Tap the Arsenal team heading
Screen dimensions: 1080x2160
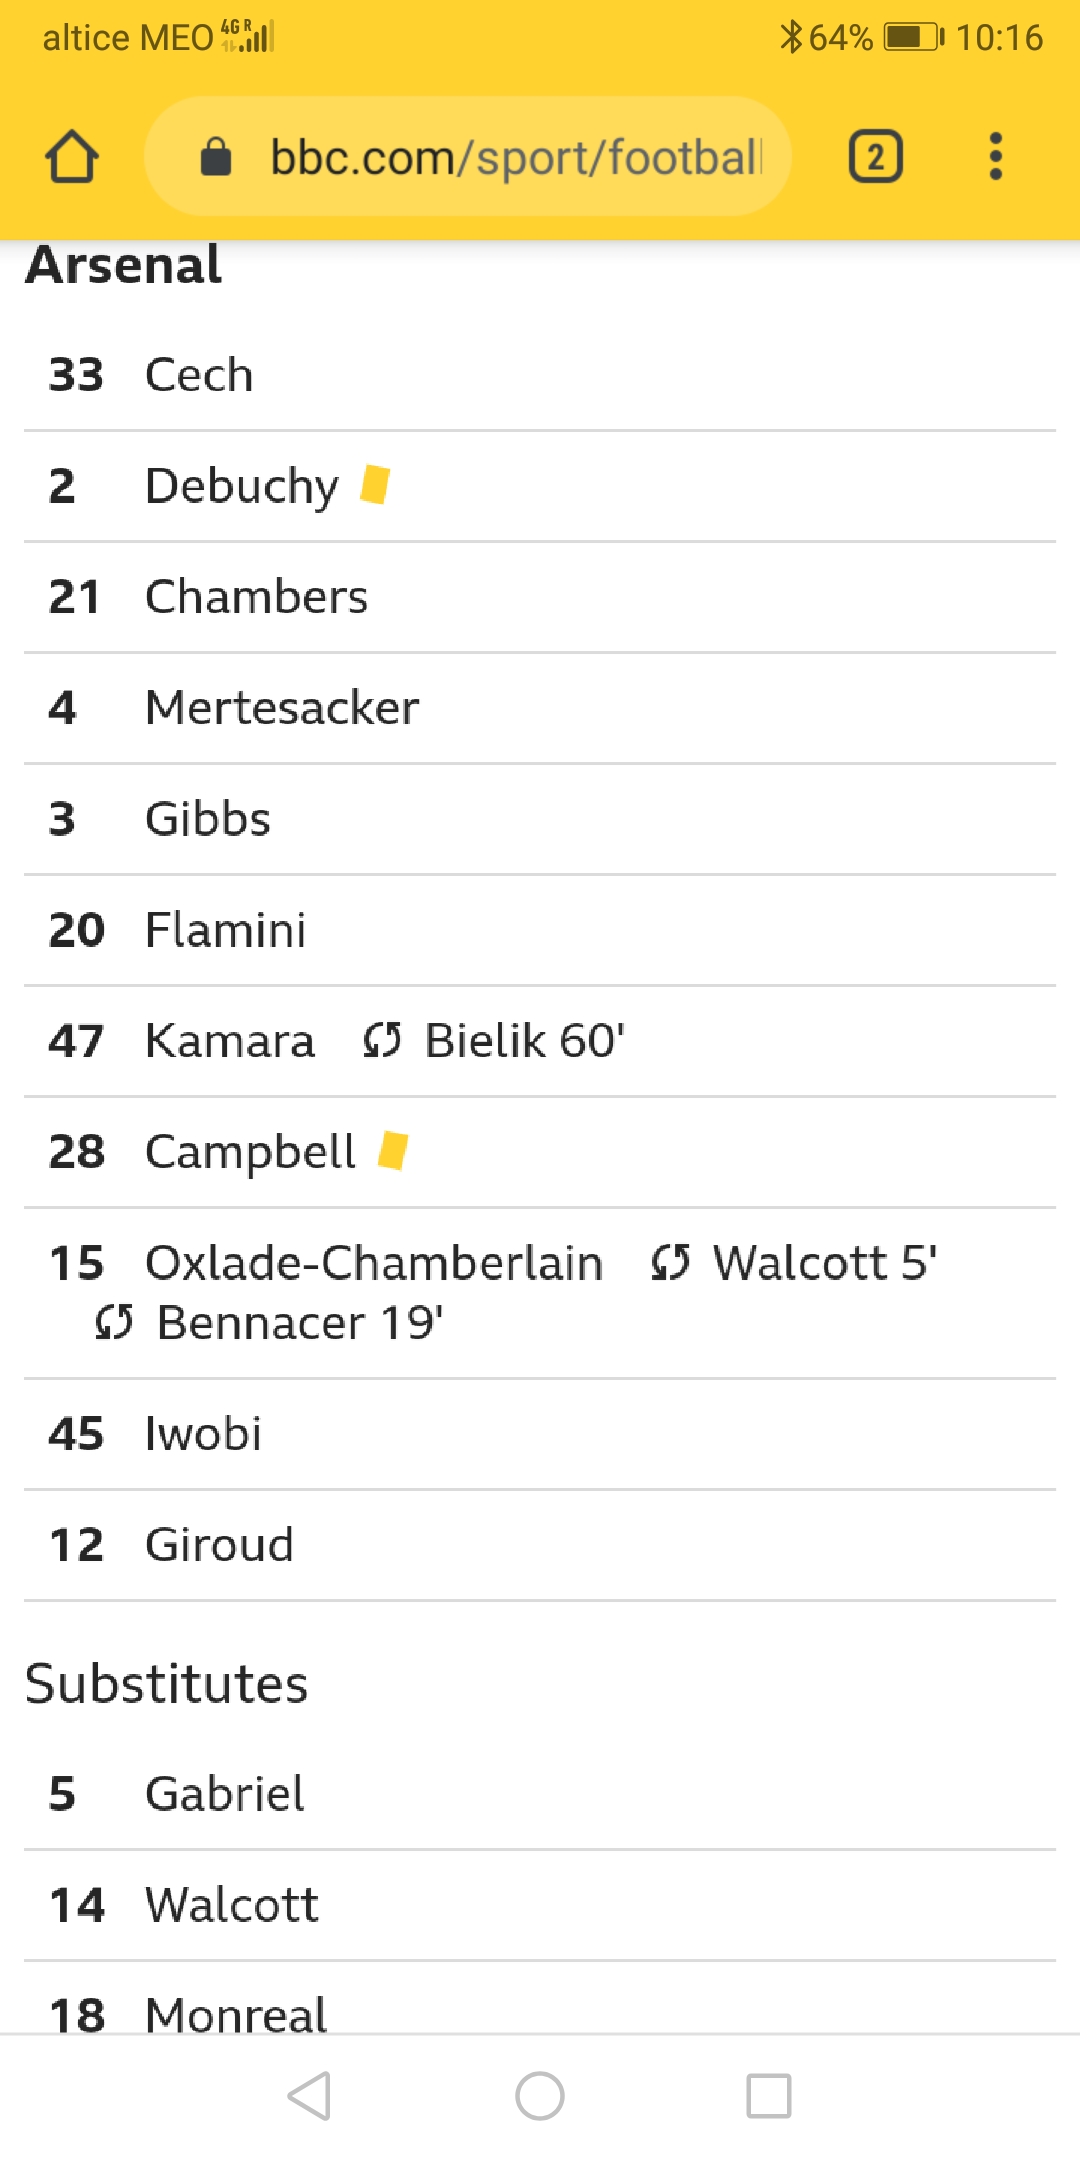click(x=124, y=266)
